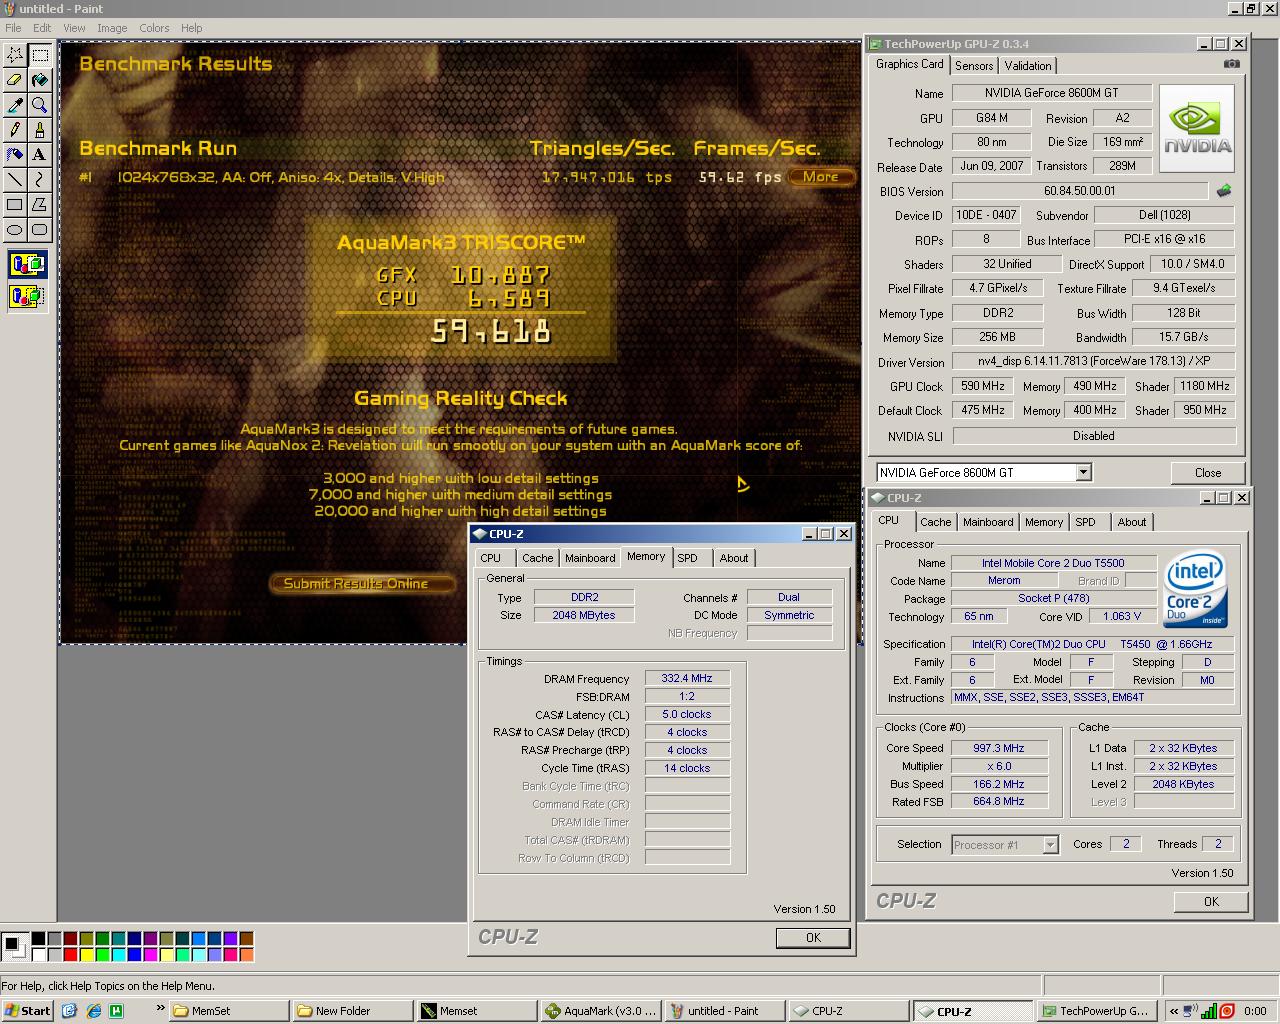Click the Edit menu in Paint

[42, 28]
